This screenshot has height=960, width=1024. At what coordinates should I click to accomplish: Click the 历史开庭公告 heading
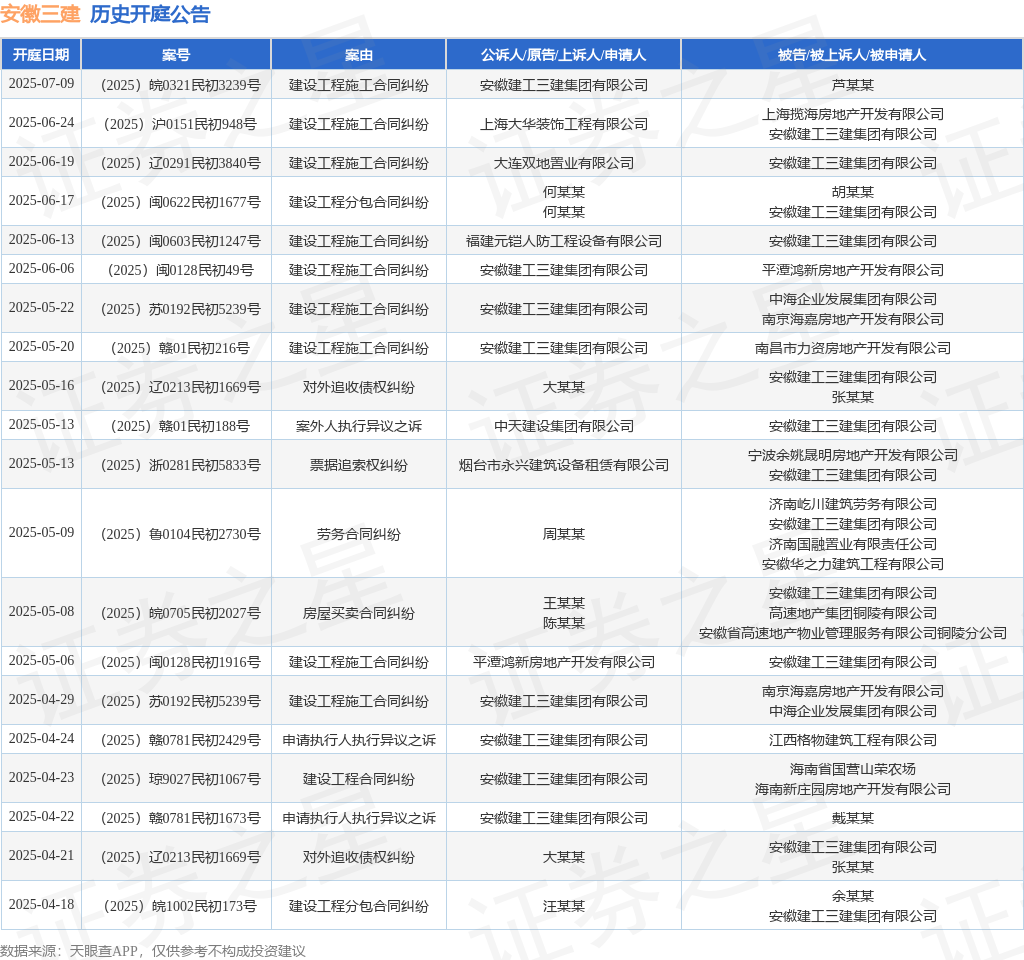pyautogui.click(x=150, y=14)
